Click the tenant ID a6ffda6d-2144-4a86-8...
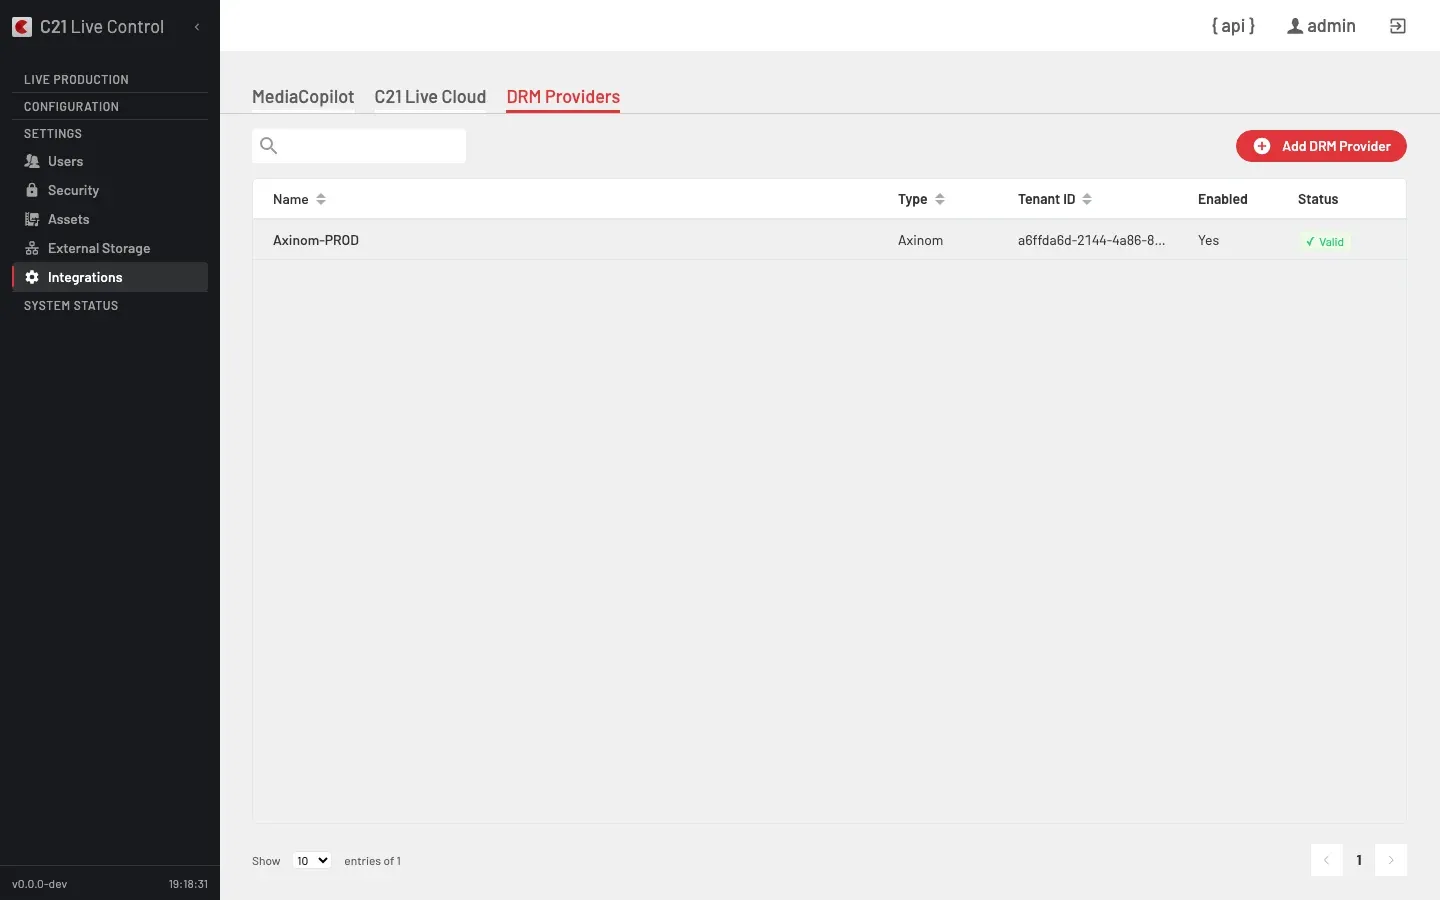 (x=1091, y=240)
